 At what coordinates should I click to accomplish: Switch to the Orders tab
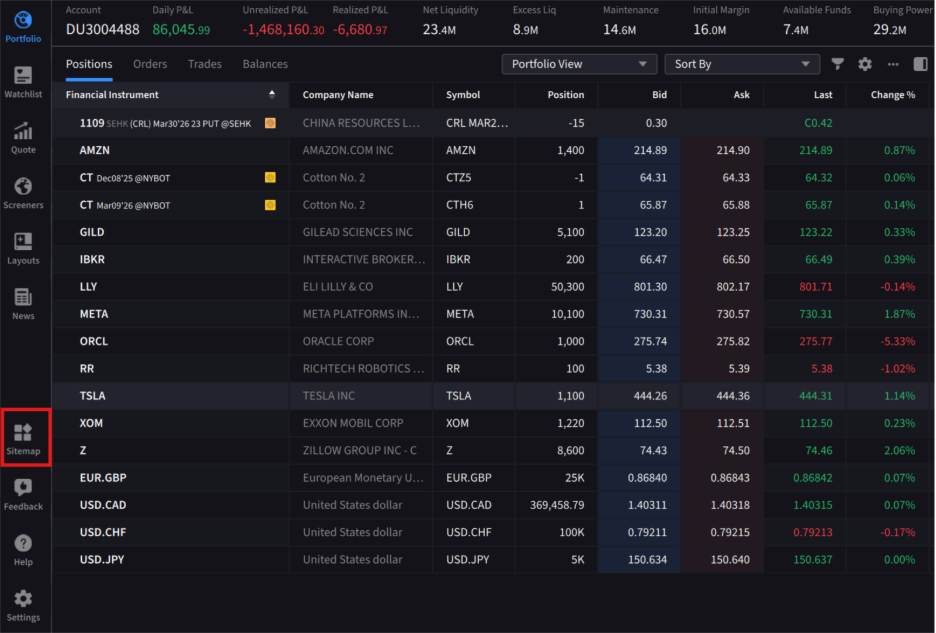coord(150,63)
